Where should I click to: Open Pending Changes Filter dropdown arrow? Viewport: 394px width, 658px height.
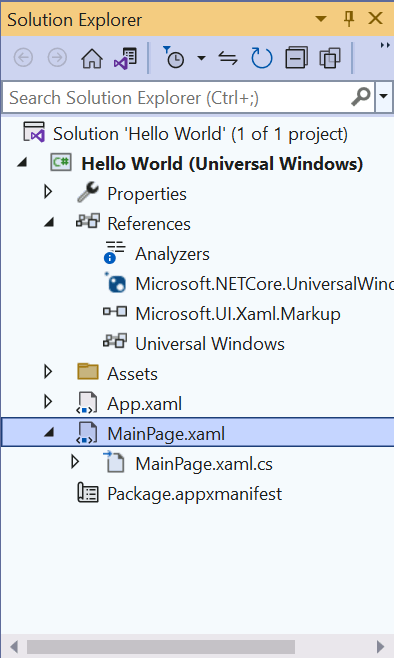pos(201,58)
